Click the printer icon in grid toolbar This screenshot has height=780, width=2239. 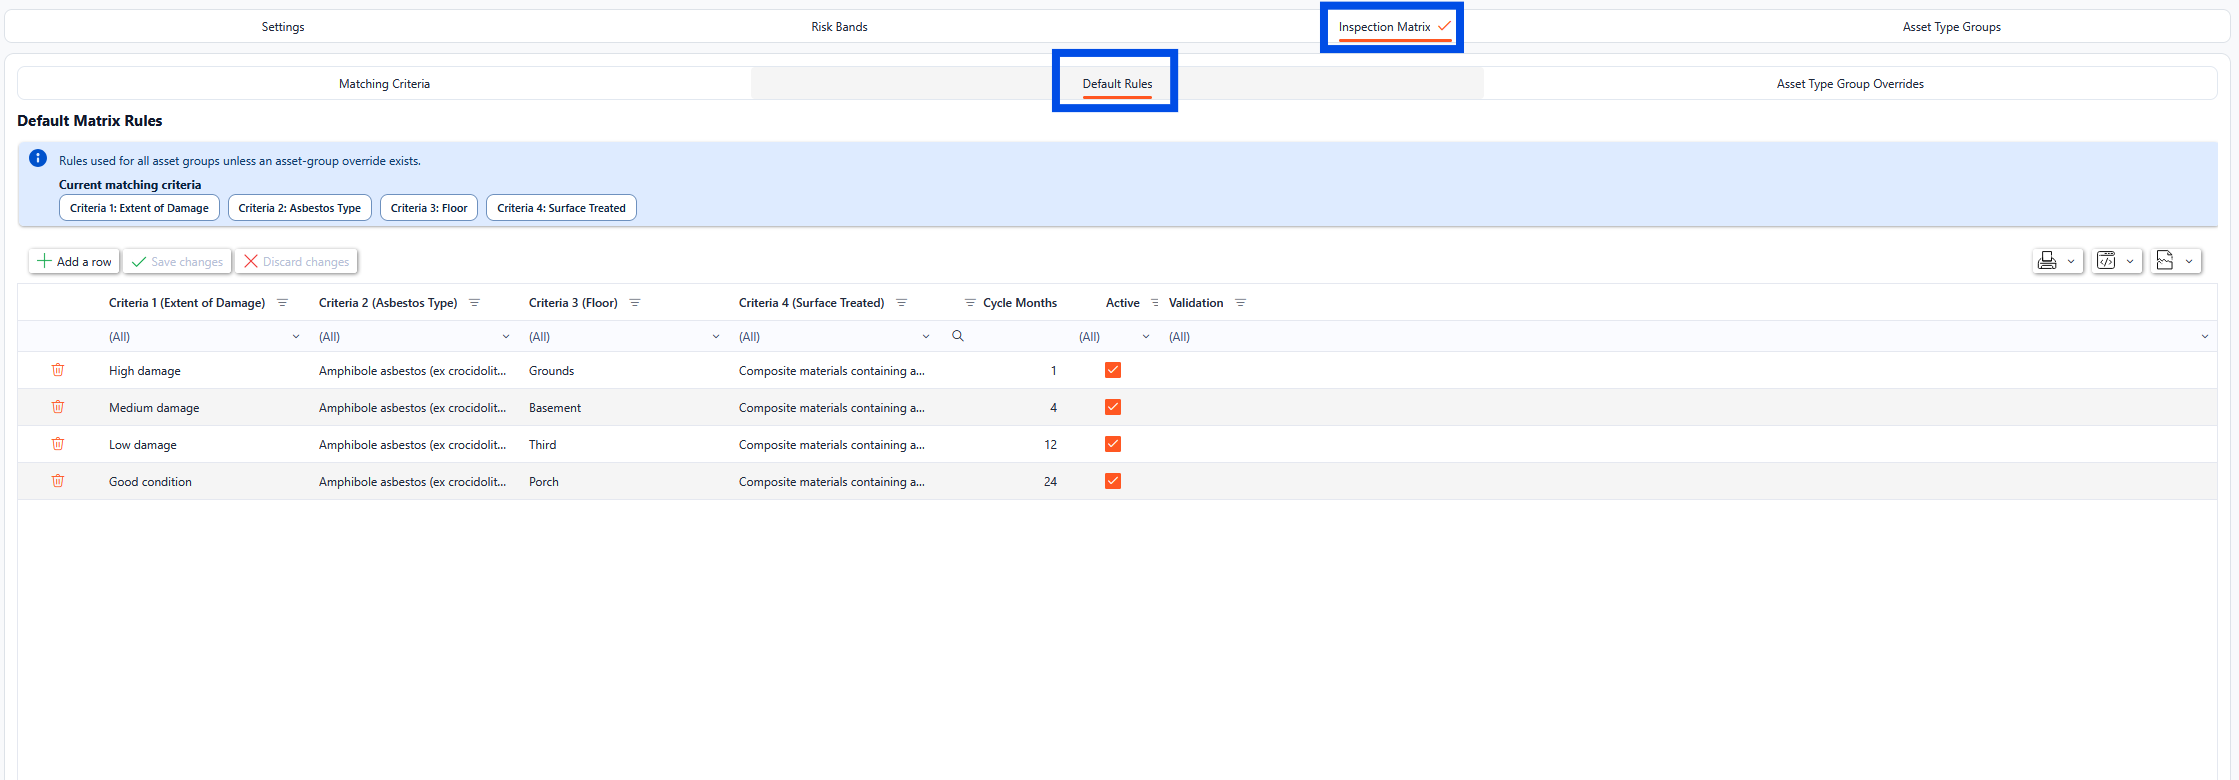pyautogui.click(x=2047, y=261)
